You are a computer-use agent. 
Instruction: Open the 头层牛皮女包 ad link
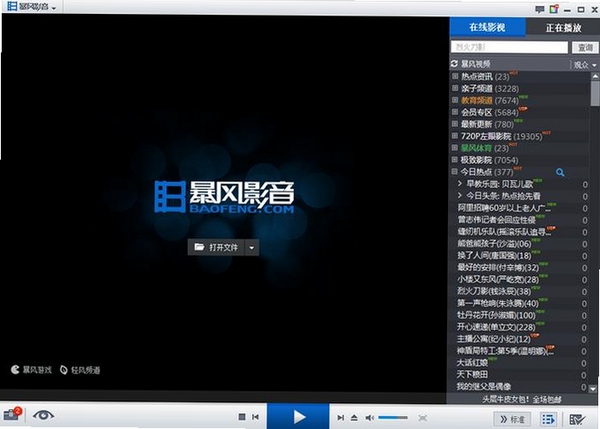coord(521,400)
